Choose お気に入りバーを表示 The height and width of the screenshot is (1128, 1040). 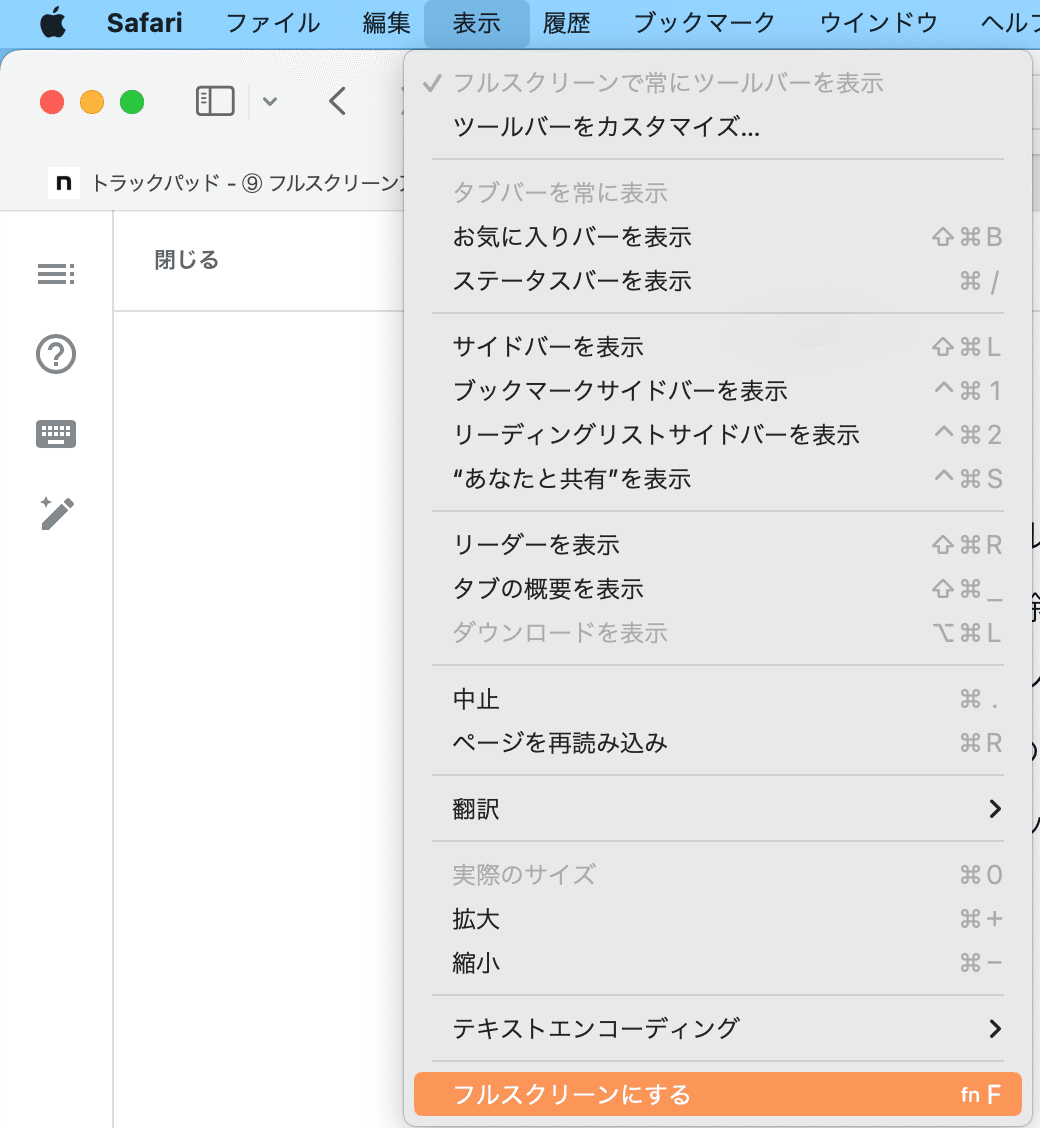(x=718, y=237)
